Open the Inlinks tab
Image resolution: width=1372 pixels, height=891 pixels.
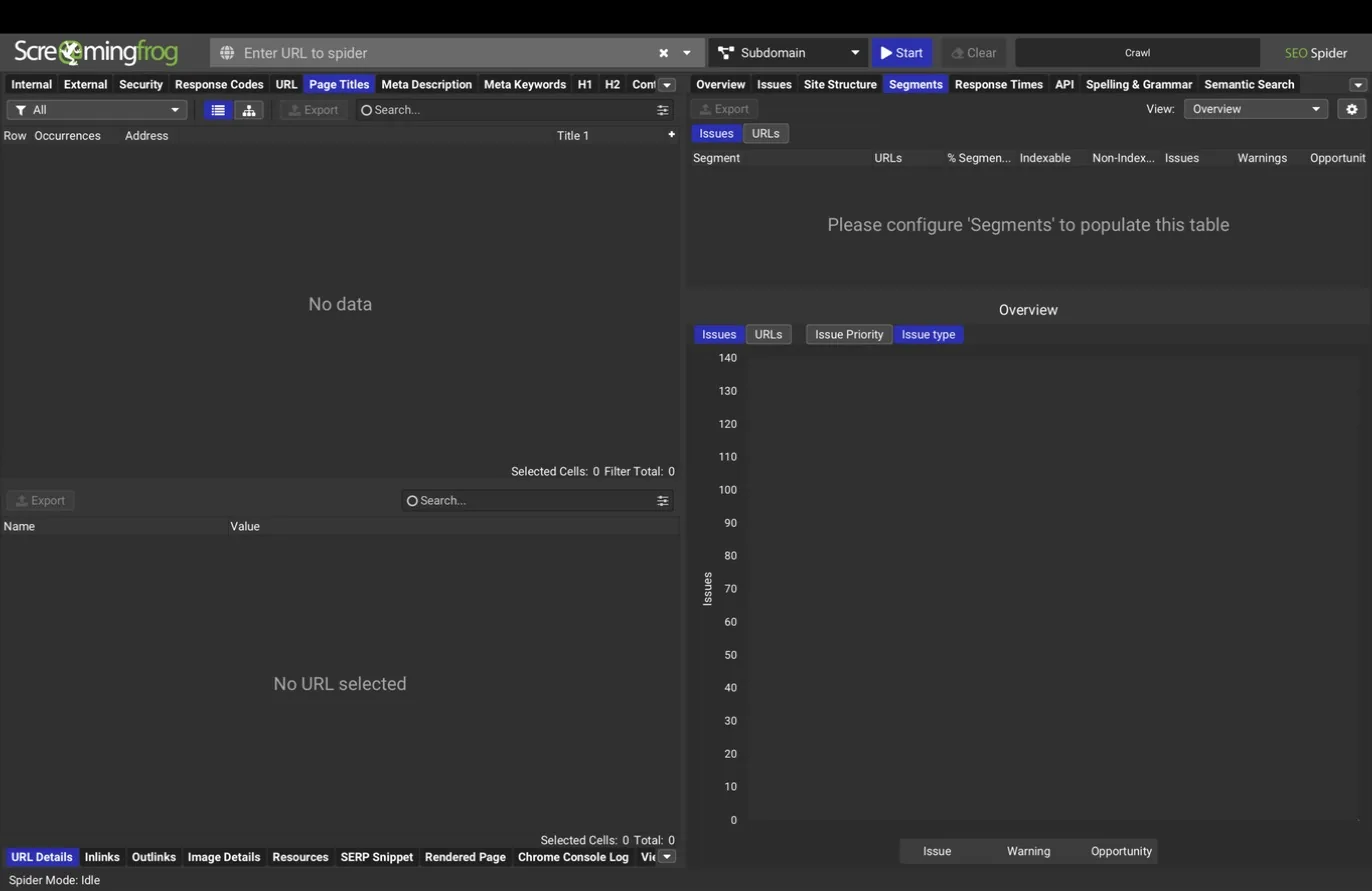point(102,857)
